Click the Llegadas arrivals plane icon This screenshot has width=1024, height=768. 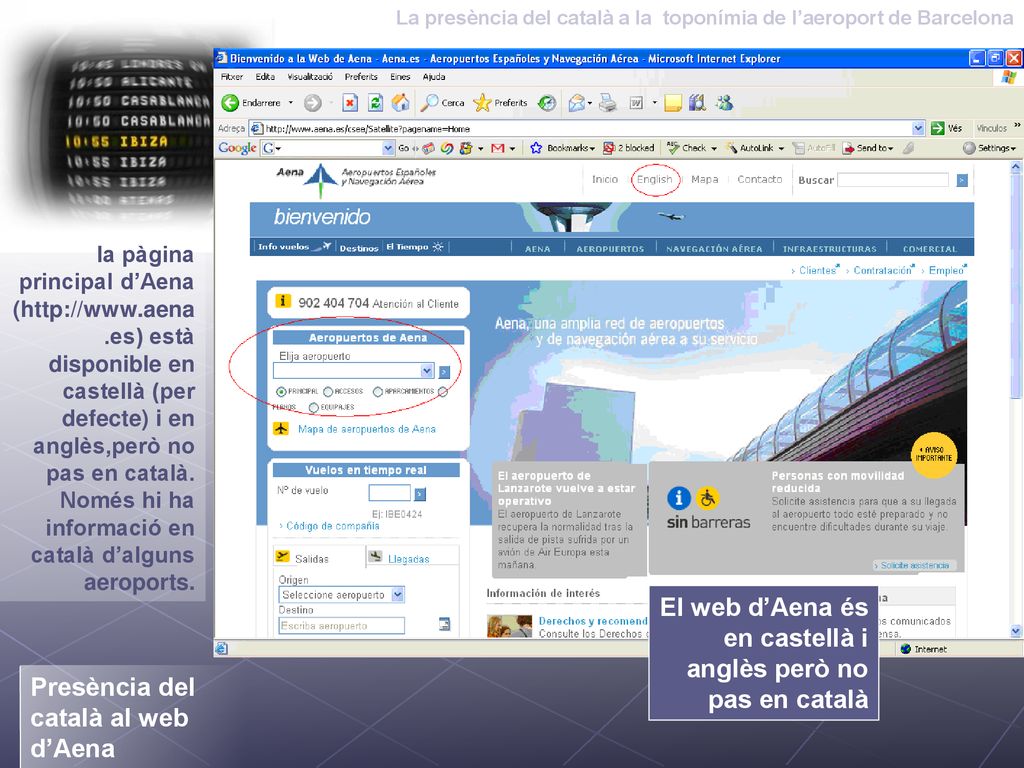point(375,556)
